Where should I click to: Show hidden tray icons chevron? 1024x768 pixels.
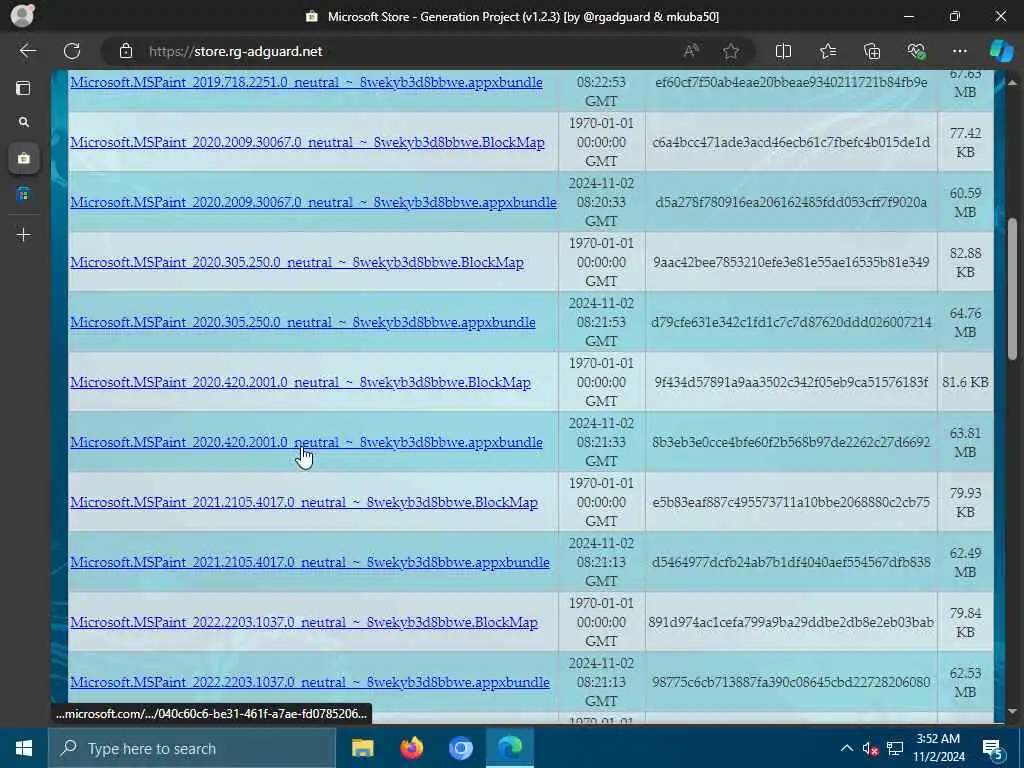click(846, 748)
